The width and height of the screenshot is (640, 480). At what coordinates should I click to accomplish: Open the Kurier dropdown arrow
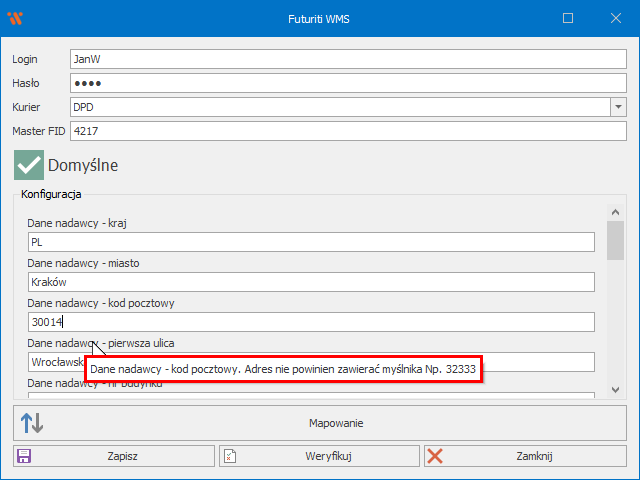pyautogui.click(x=618, y=107)
